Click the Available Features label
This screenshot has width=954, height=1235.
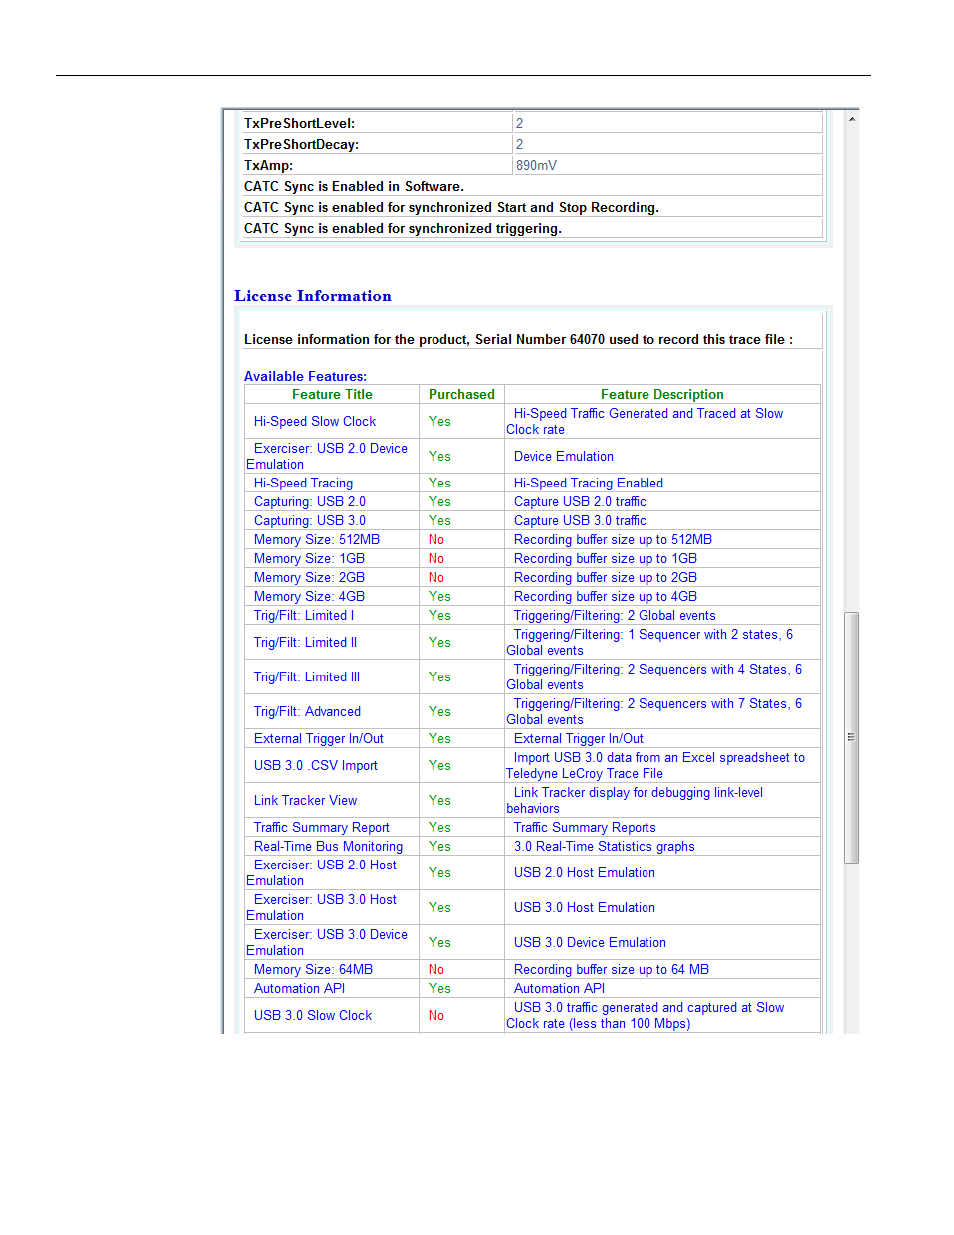click(x=305, y=377)
